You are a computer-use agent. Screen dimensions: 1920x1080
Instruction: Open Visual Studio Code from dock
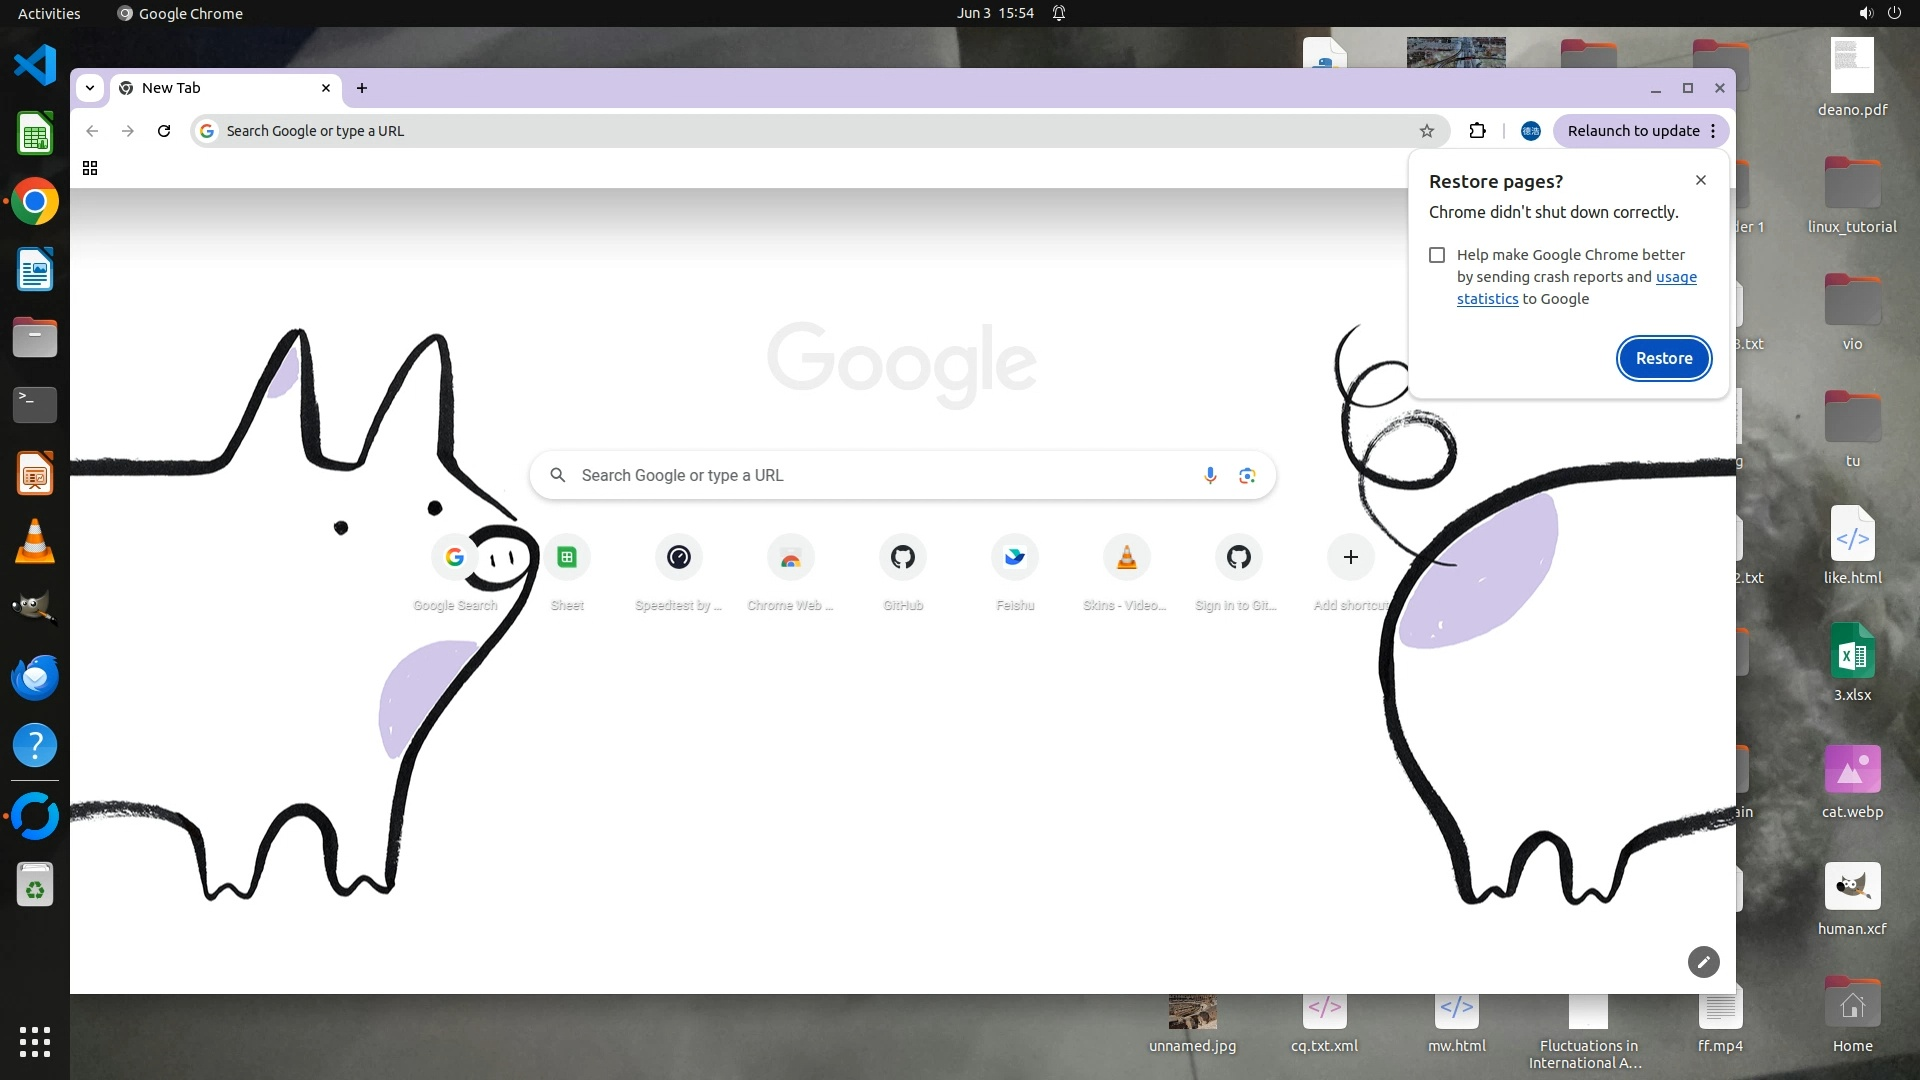(35, 66)
